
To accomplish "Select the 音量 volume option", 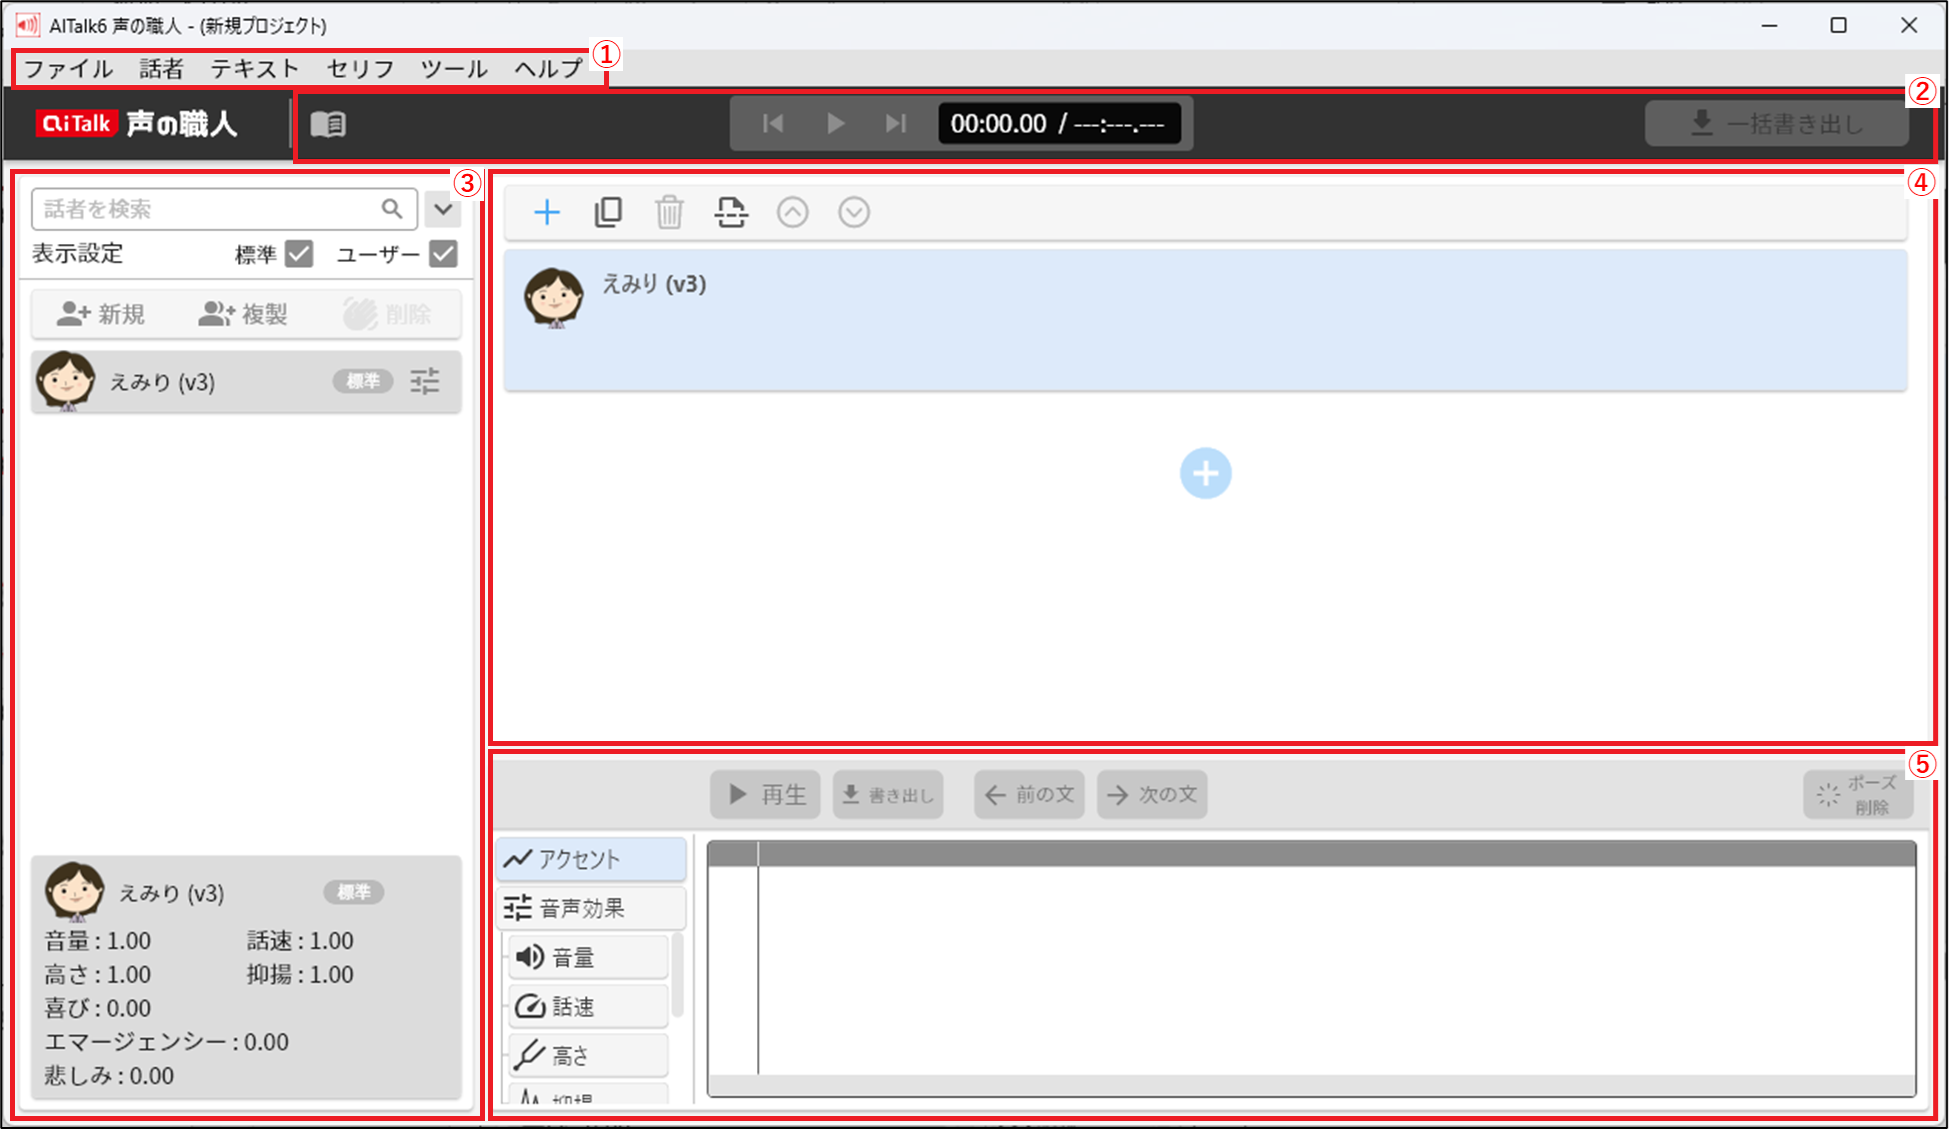I will coord(589,957).
